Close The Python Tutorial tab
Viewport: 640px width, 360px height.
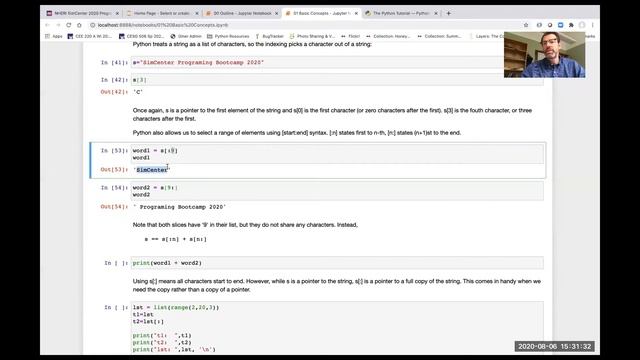436,13
